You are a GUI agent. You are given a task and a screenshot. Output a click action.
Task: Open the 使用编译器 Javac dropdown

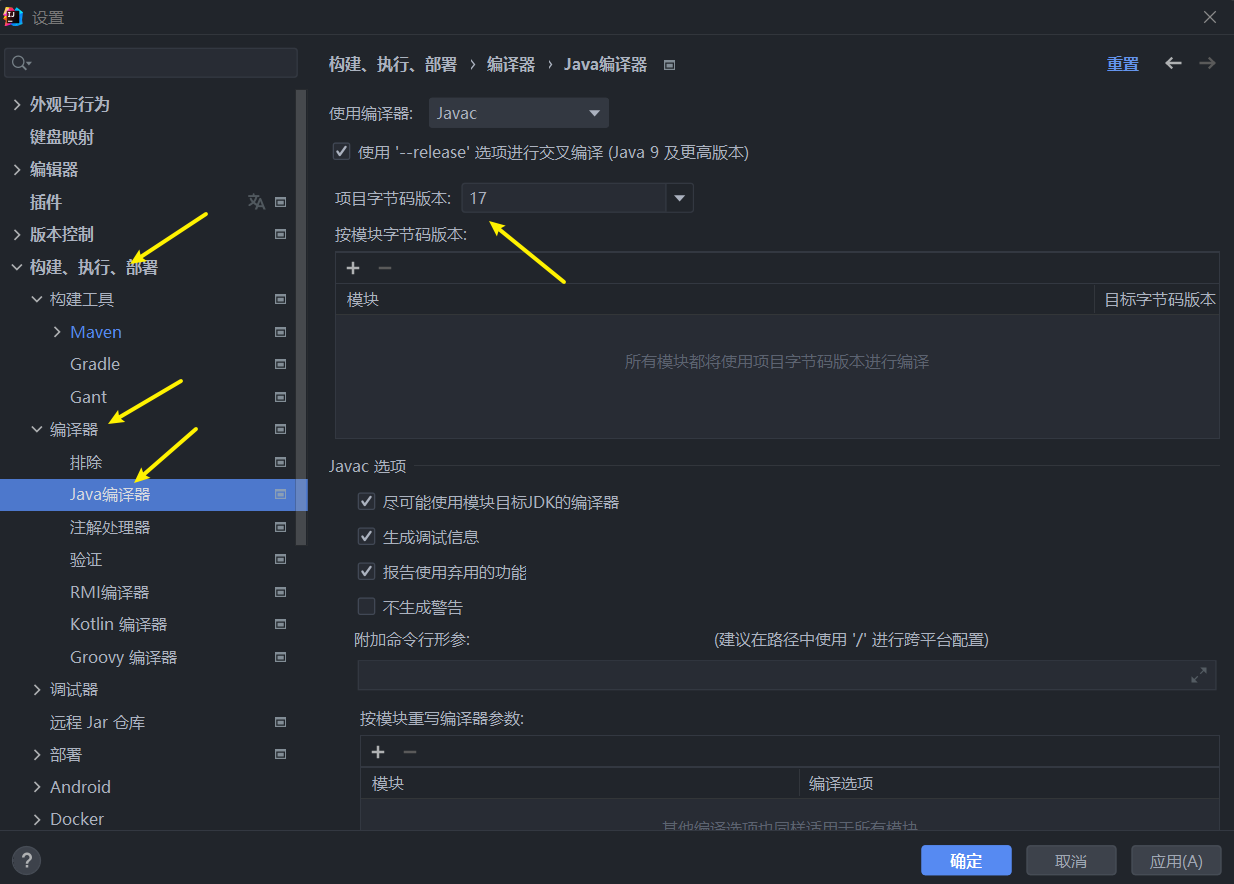(x=518, y=113)
